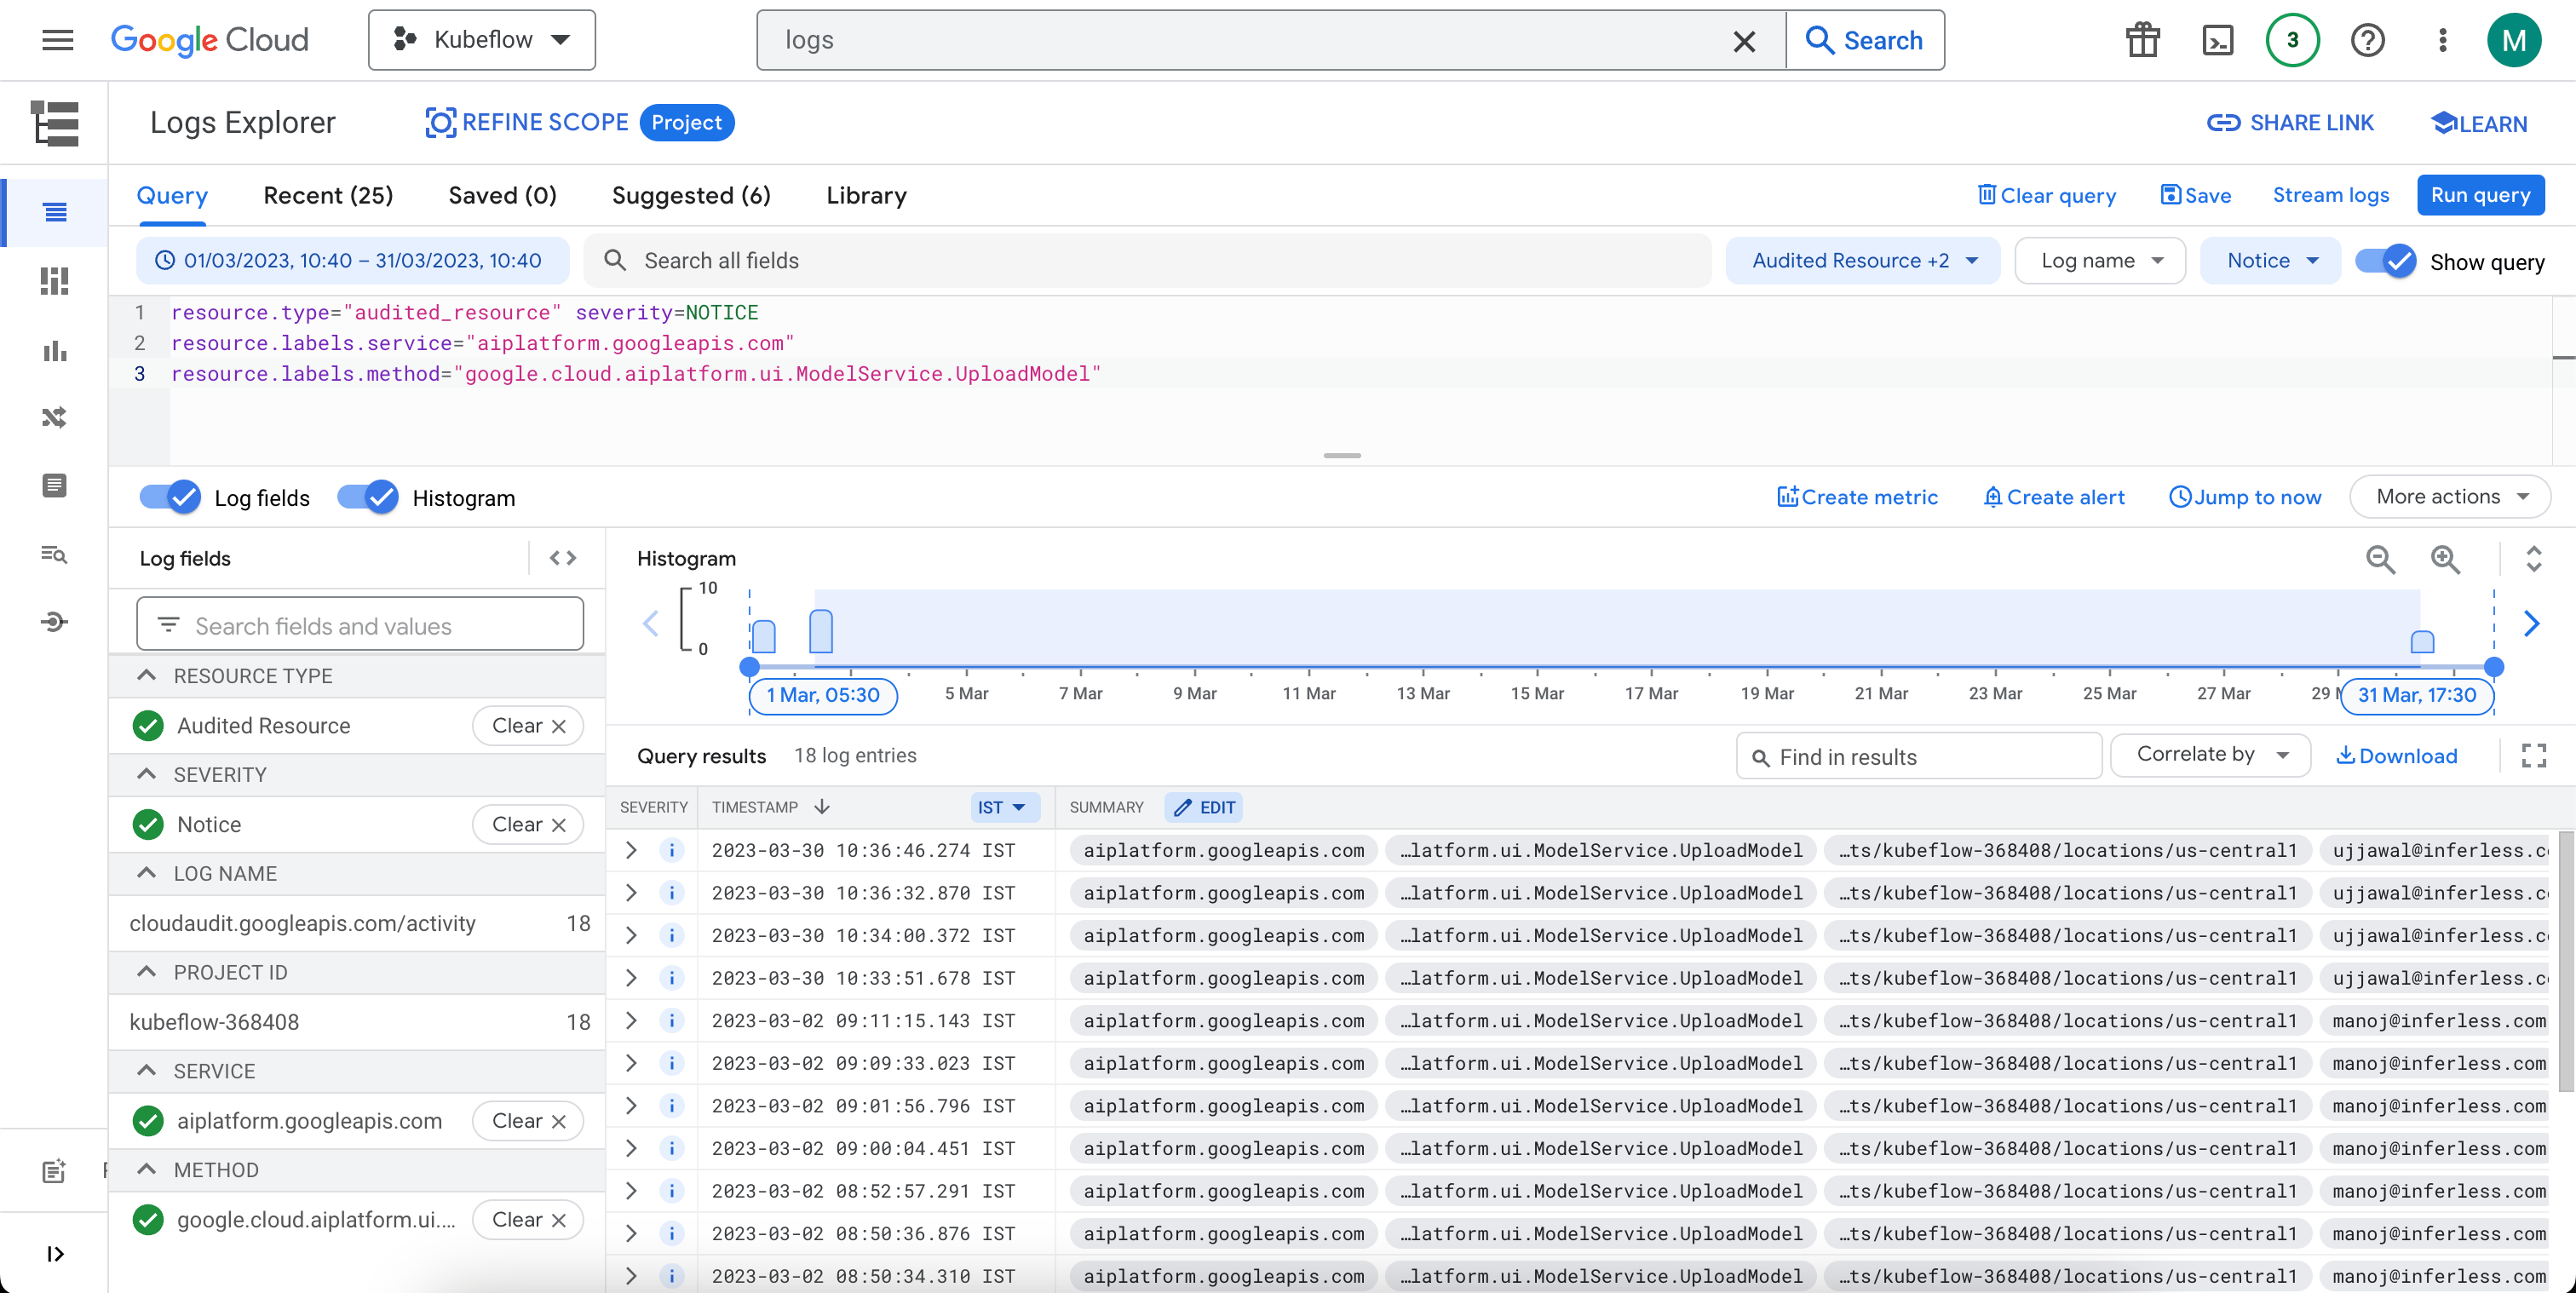Click the histogram end time handle

coord(2493,667)
